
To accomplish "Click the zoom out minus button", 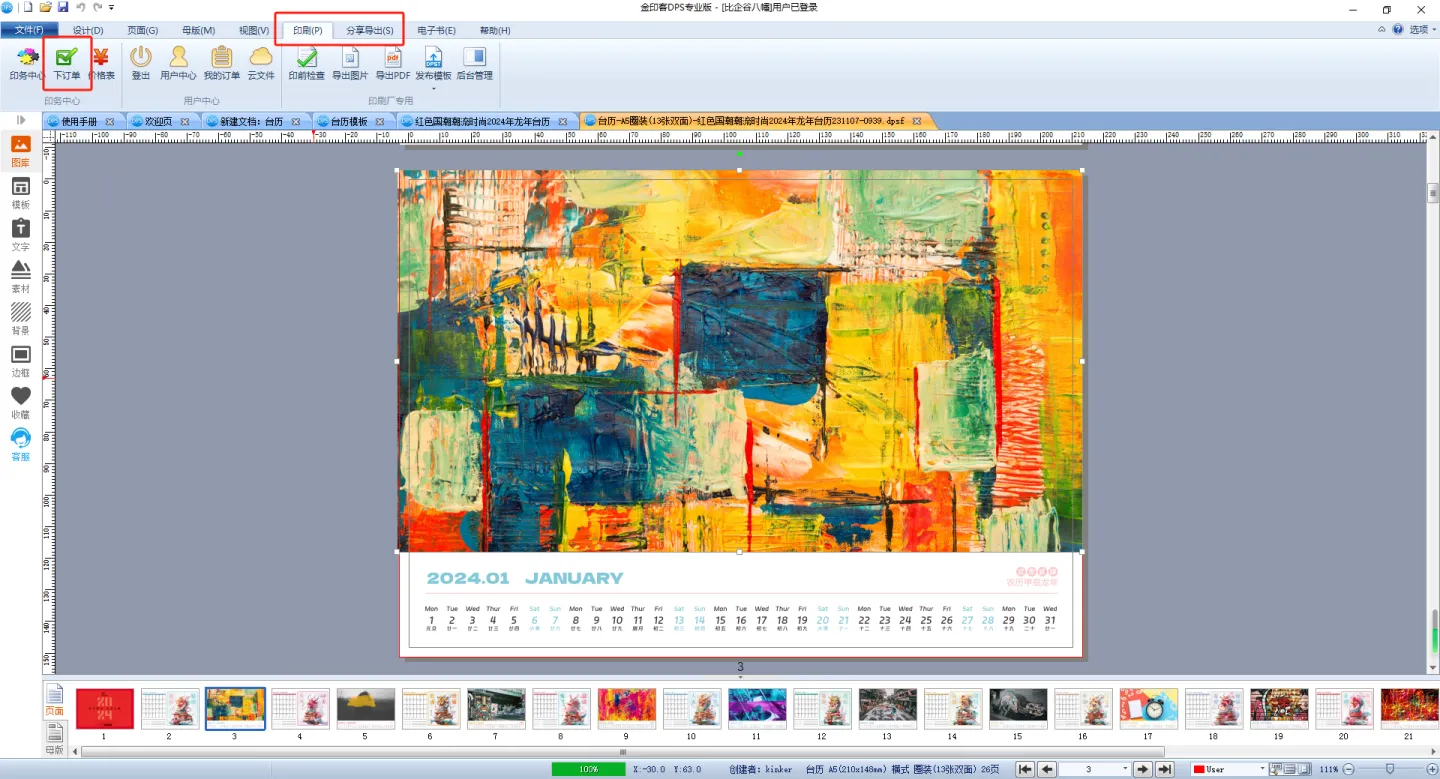I will tap(1348, 769).
